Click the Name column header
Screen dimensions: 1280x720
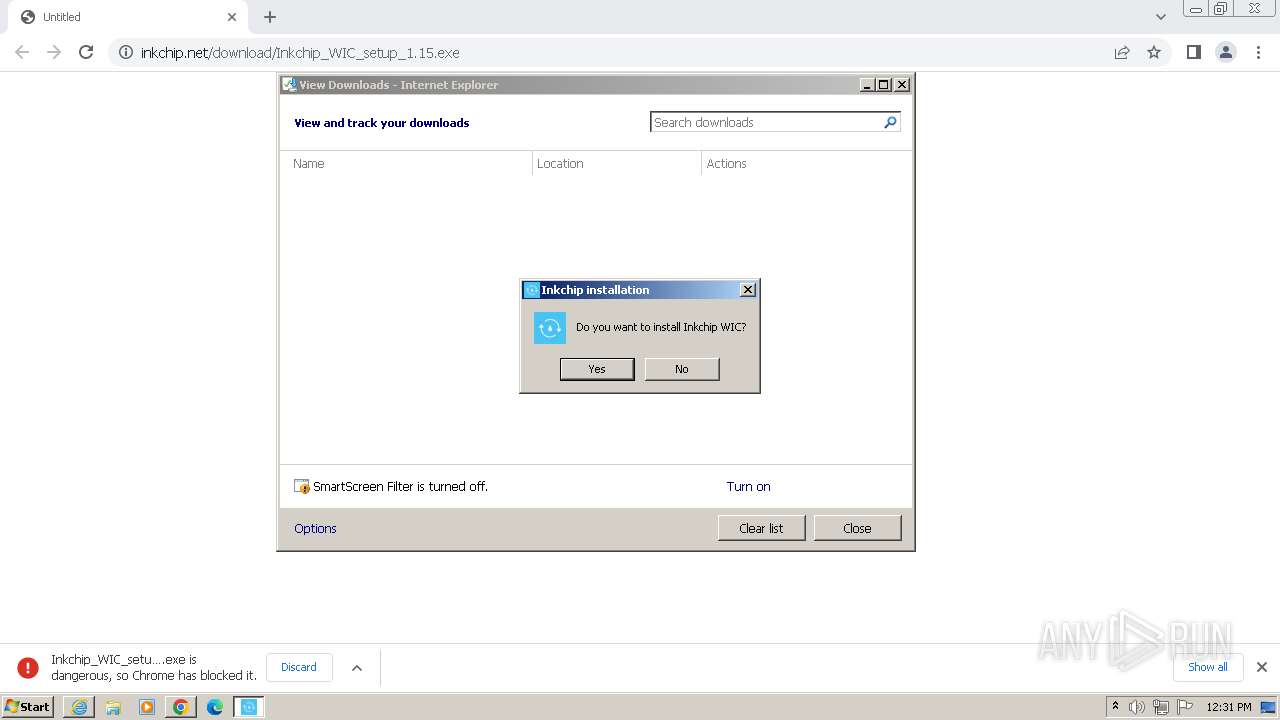308,163
